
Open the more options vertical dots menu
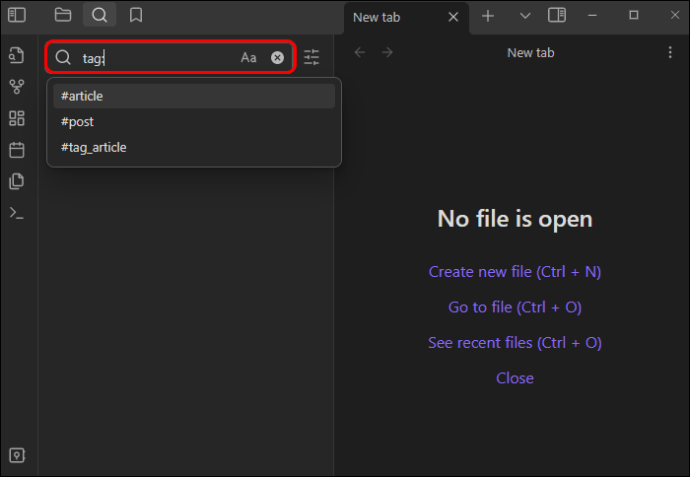click(670, 52)
